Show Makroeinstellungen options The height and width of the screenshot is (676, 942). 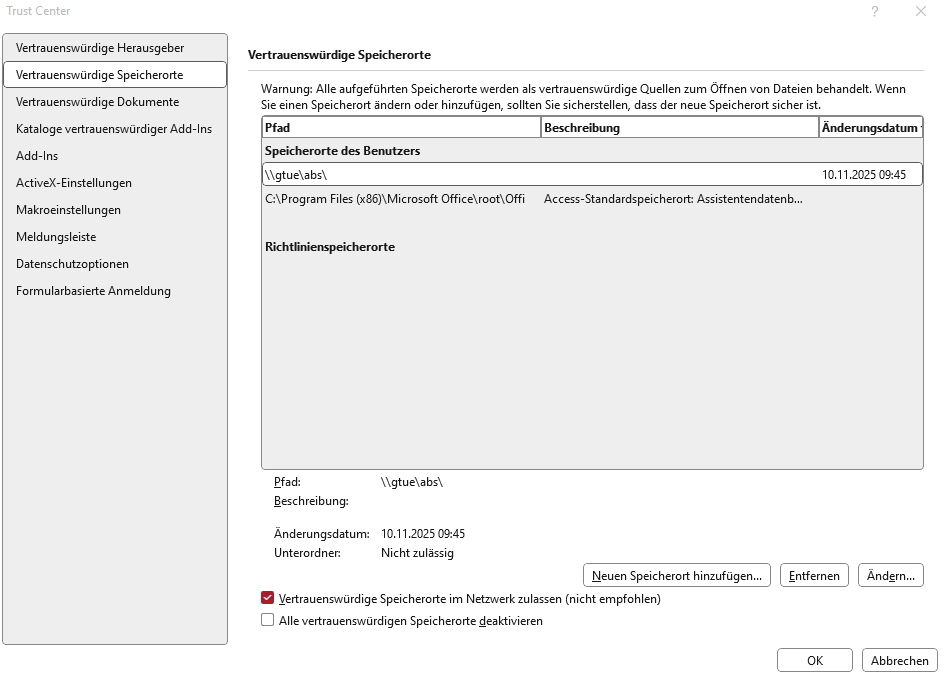pyautogui.click(x=68, y=210)
